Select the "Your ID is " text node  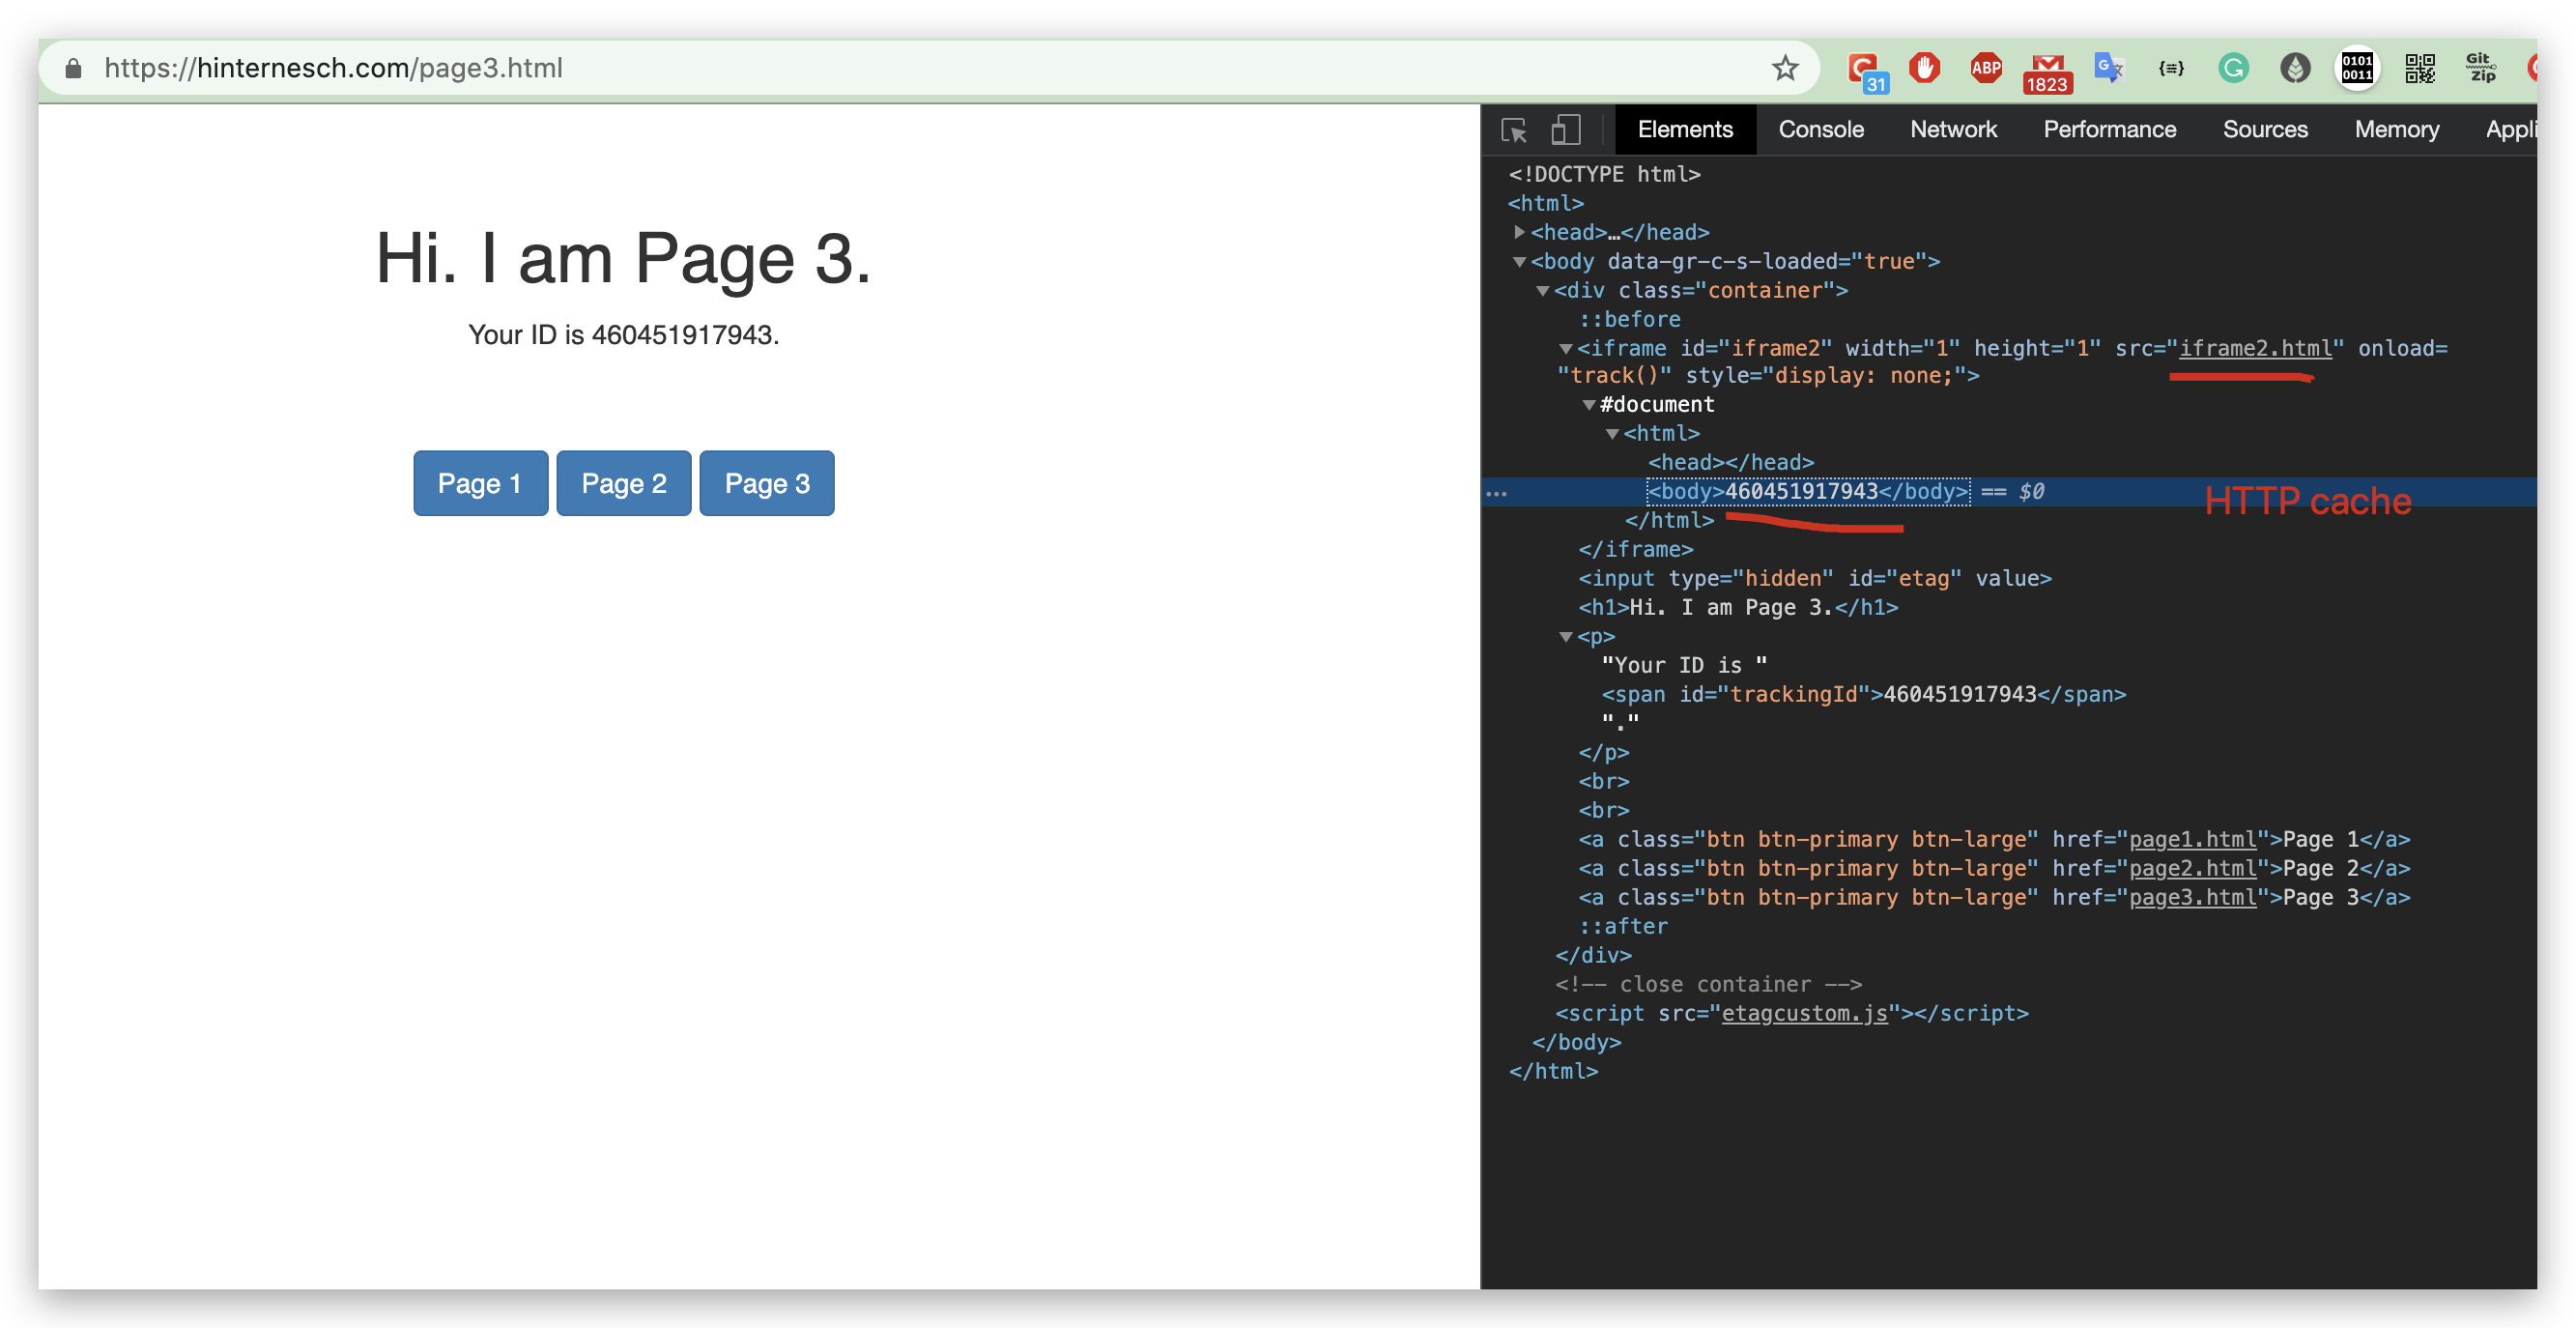[x=1684, y=665]
